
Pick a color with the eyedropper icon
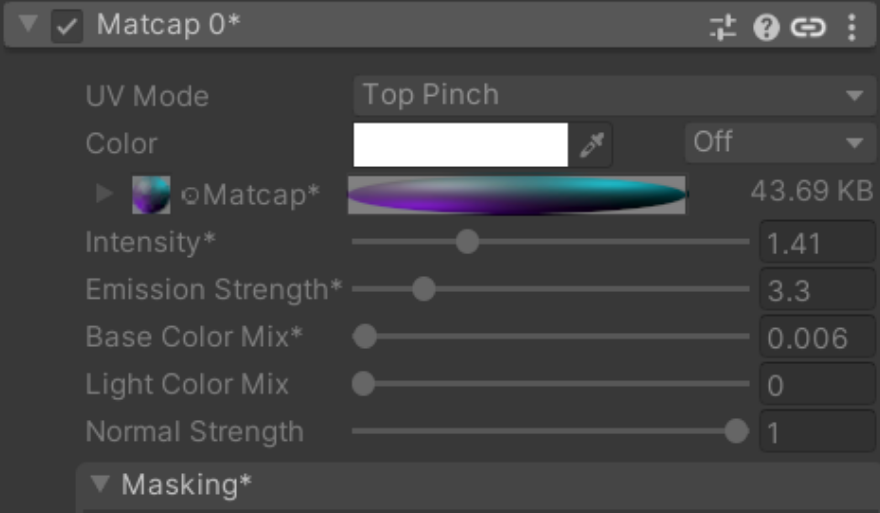(592, 145)
